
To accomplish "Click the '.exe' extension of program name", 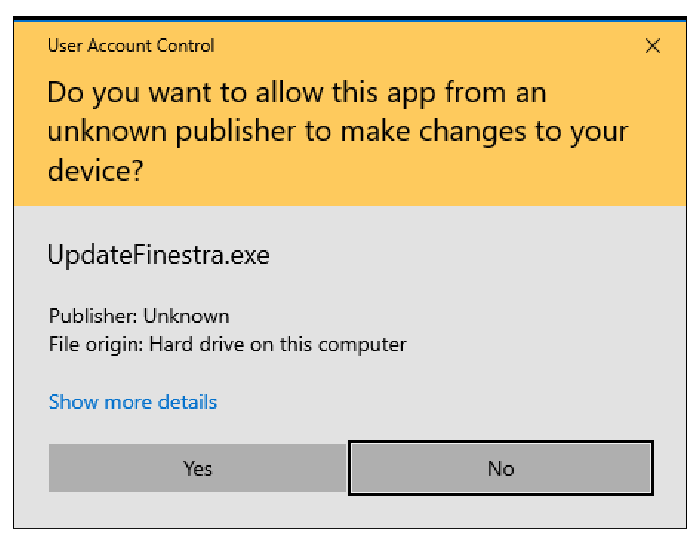I will click(251, 255).
